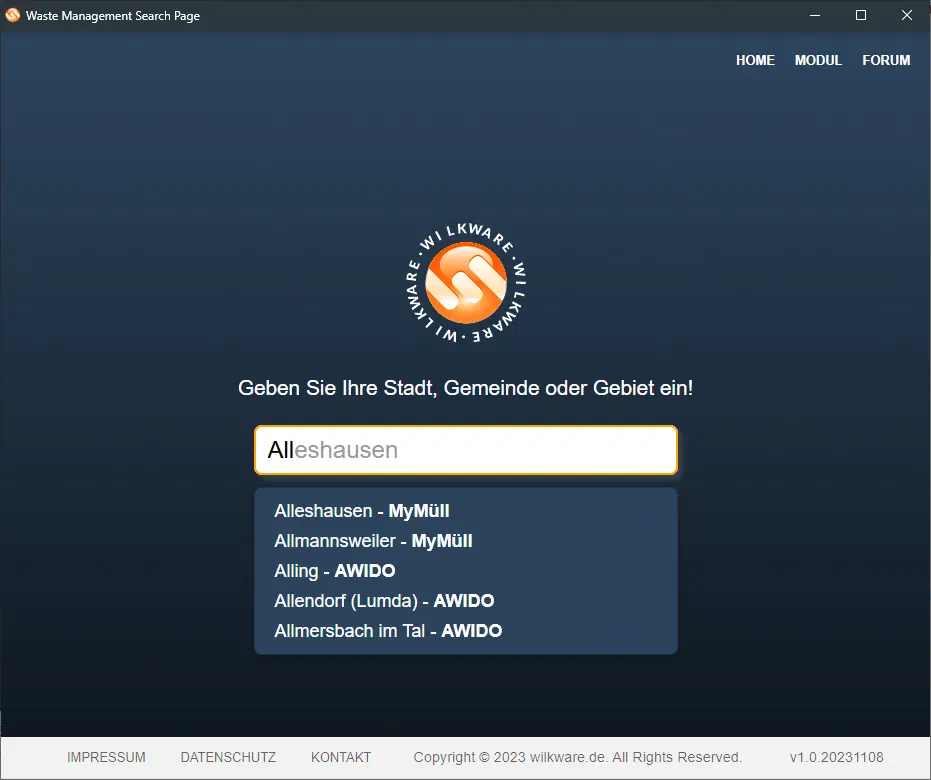Click the version number v1.0.20231108
The image size is (931, 780).
(837, 757)
